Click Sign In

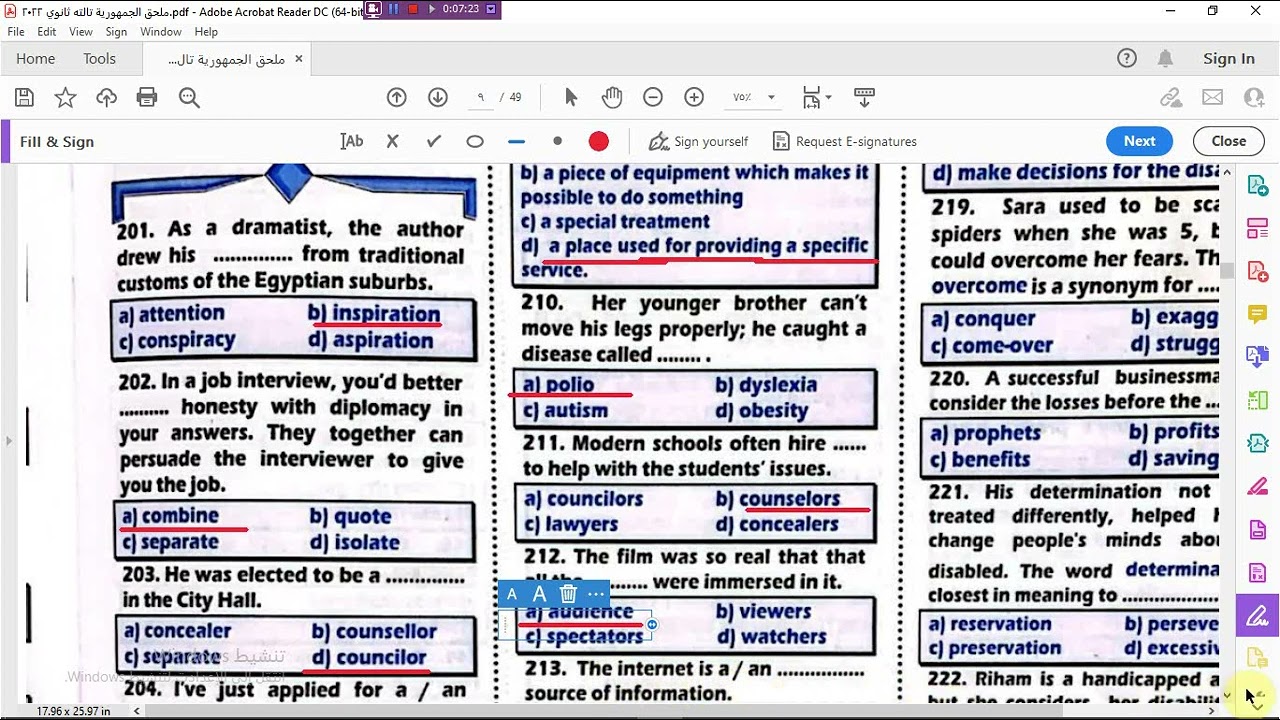point(1229,58)
